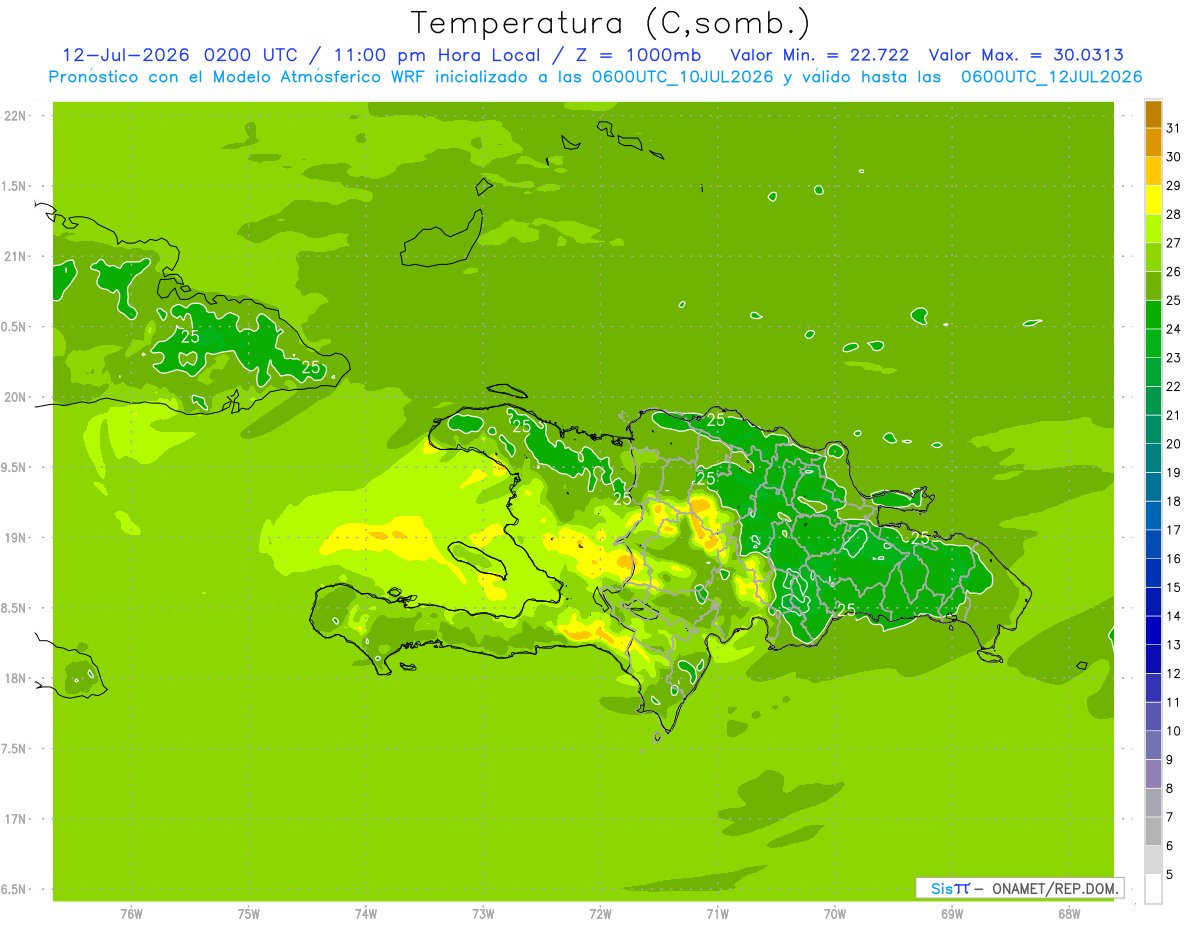1200x927 pixels.
Task: Click the latitude label "18N"
Action: pyautogui.click(x=17, y=679)
